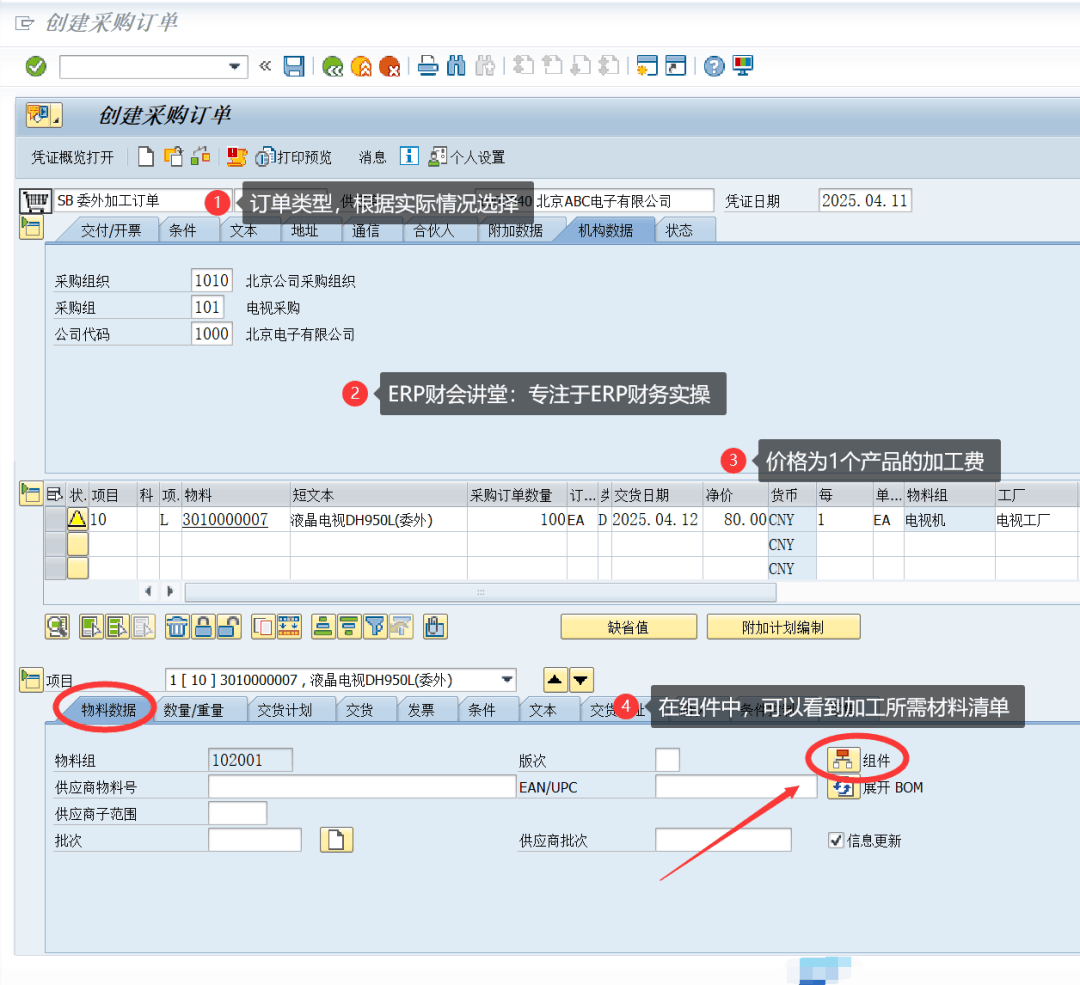Viewport: 1080px width, 985px height.
Task: Click the item table horizontal scrollbar
Action: 481,592
